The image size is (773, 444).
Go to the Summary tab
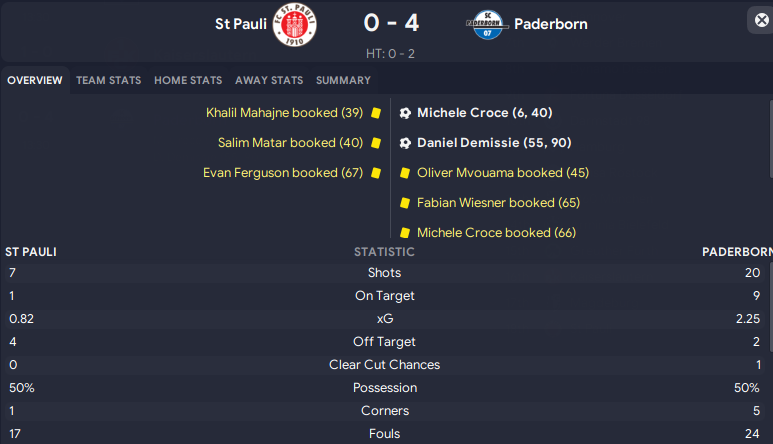coord(343,80)
